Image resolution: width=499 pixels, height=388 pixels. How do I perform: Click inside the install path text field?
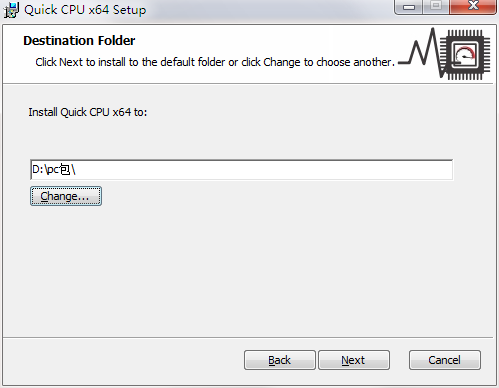(x=241, y=170)
